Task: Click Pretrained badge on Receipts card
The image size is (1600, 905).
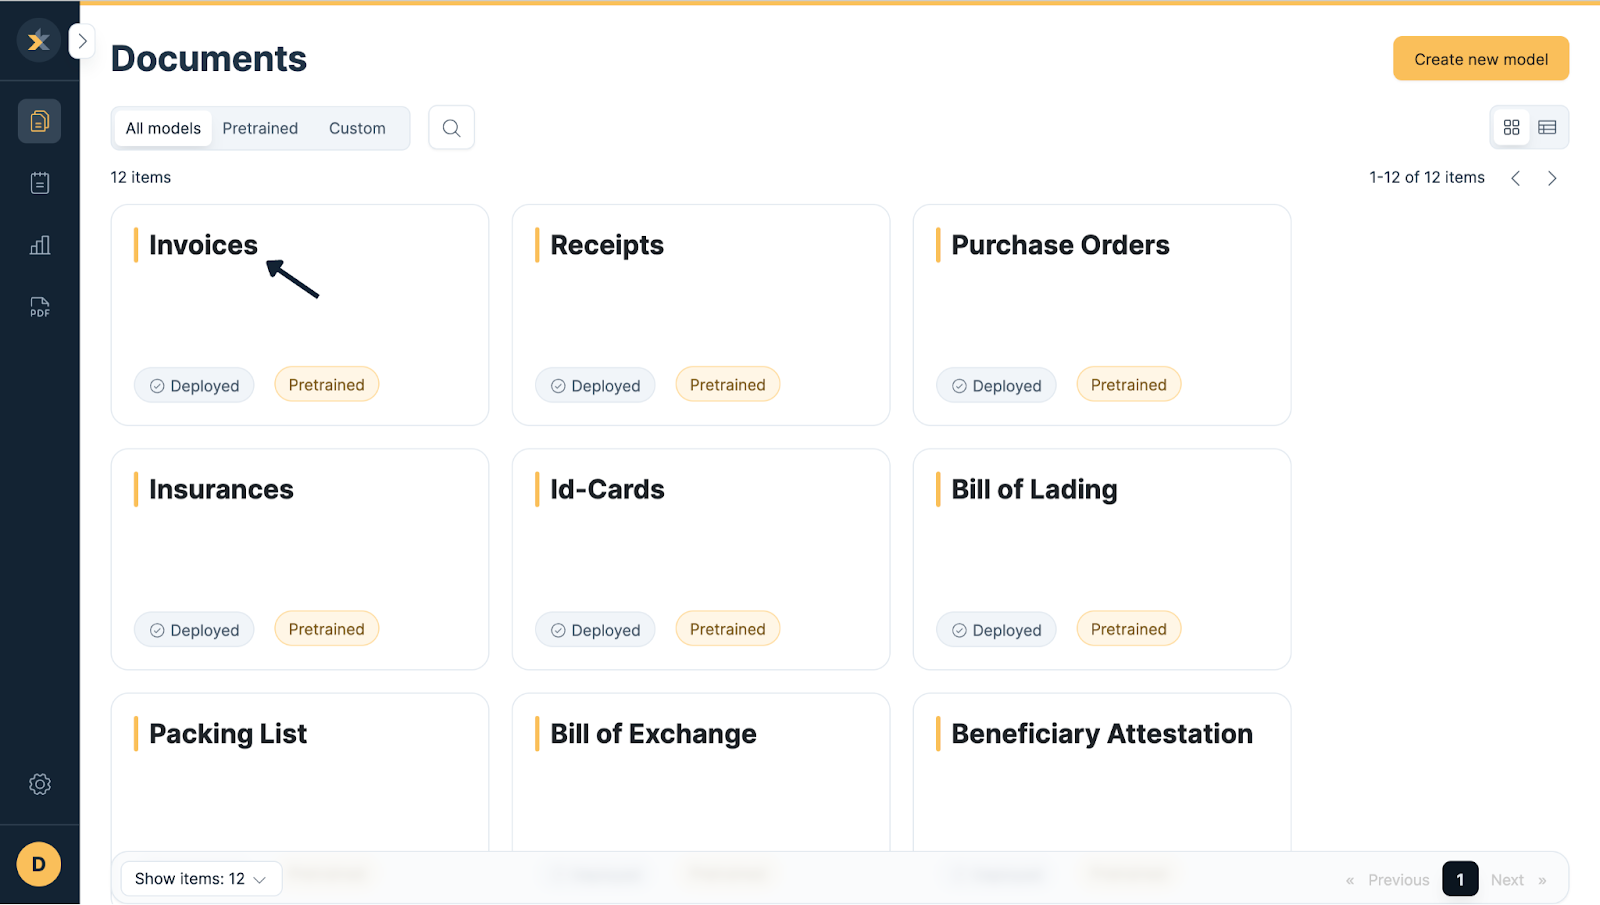Action: 728,385
